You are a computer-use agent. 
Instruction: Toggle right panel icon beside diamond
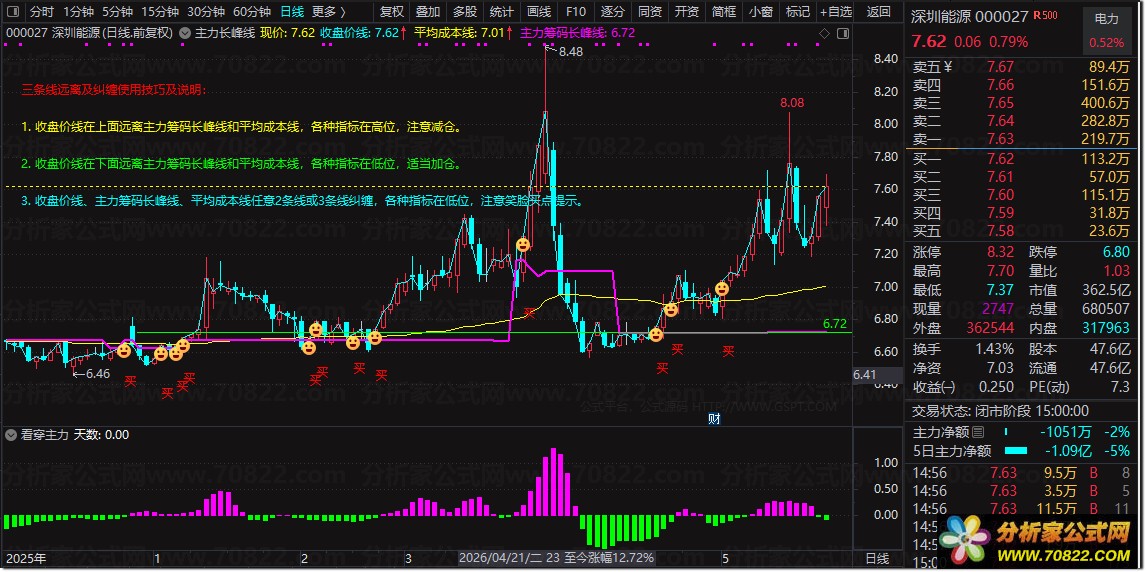coord(842,33)
